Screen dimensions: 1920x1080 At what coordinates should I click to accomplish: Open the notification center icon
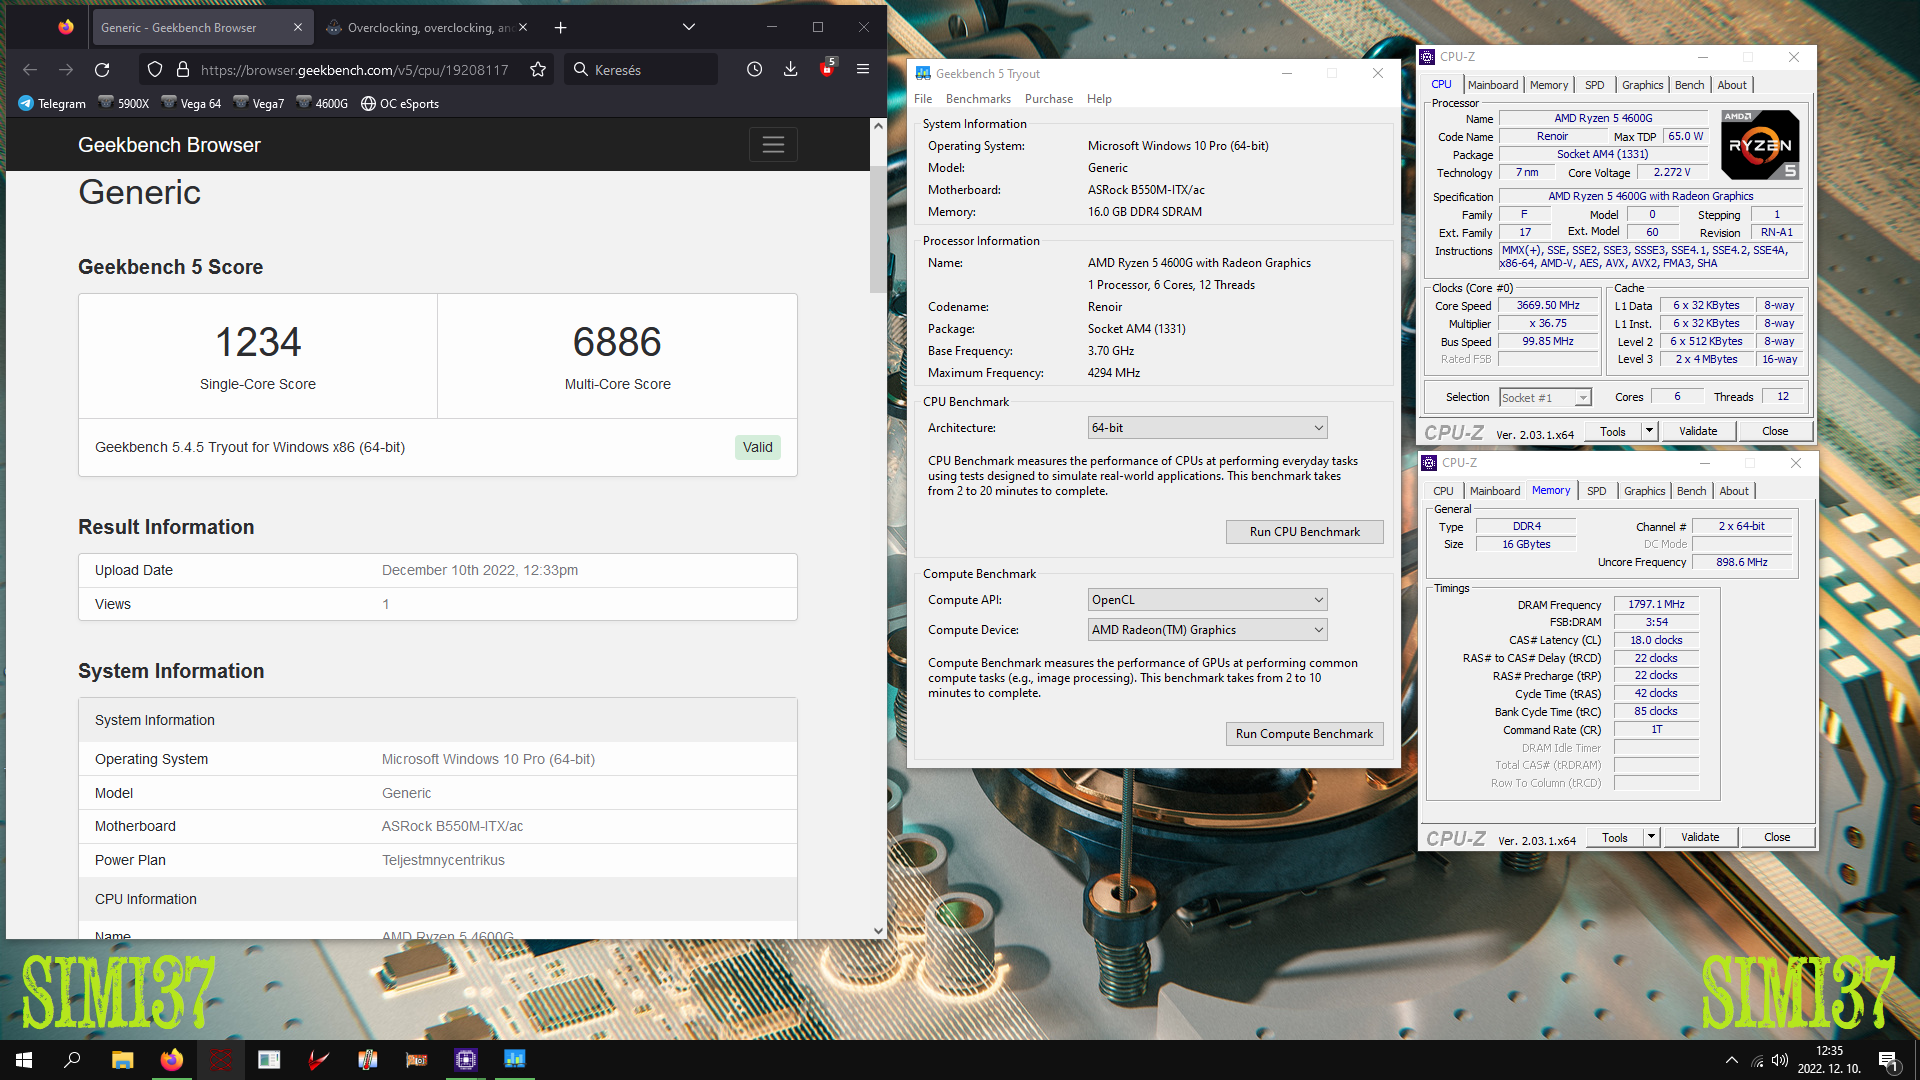point(1888,1060)
